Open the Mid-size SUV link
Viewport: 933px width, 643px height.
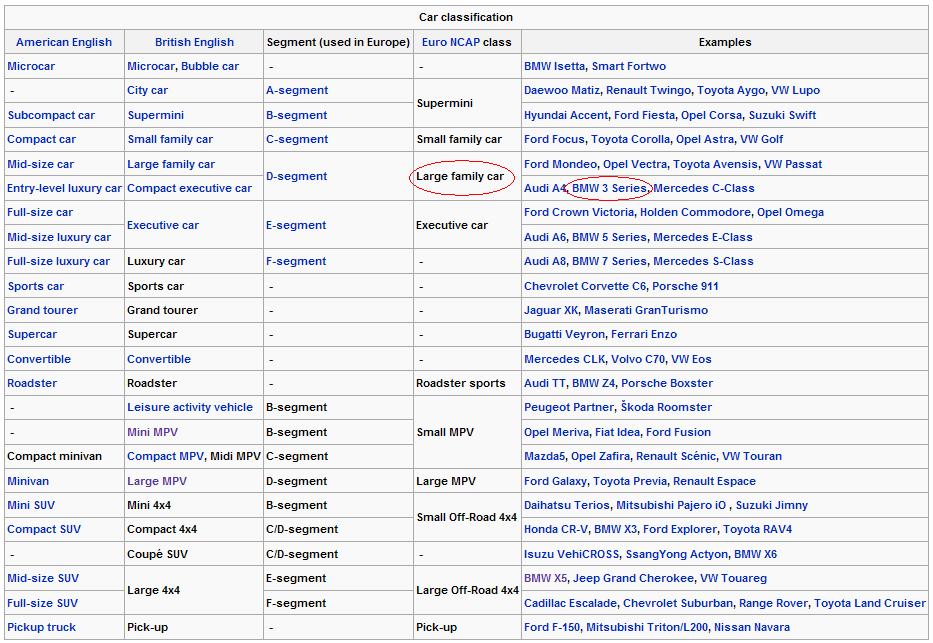coord(43,578)
